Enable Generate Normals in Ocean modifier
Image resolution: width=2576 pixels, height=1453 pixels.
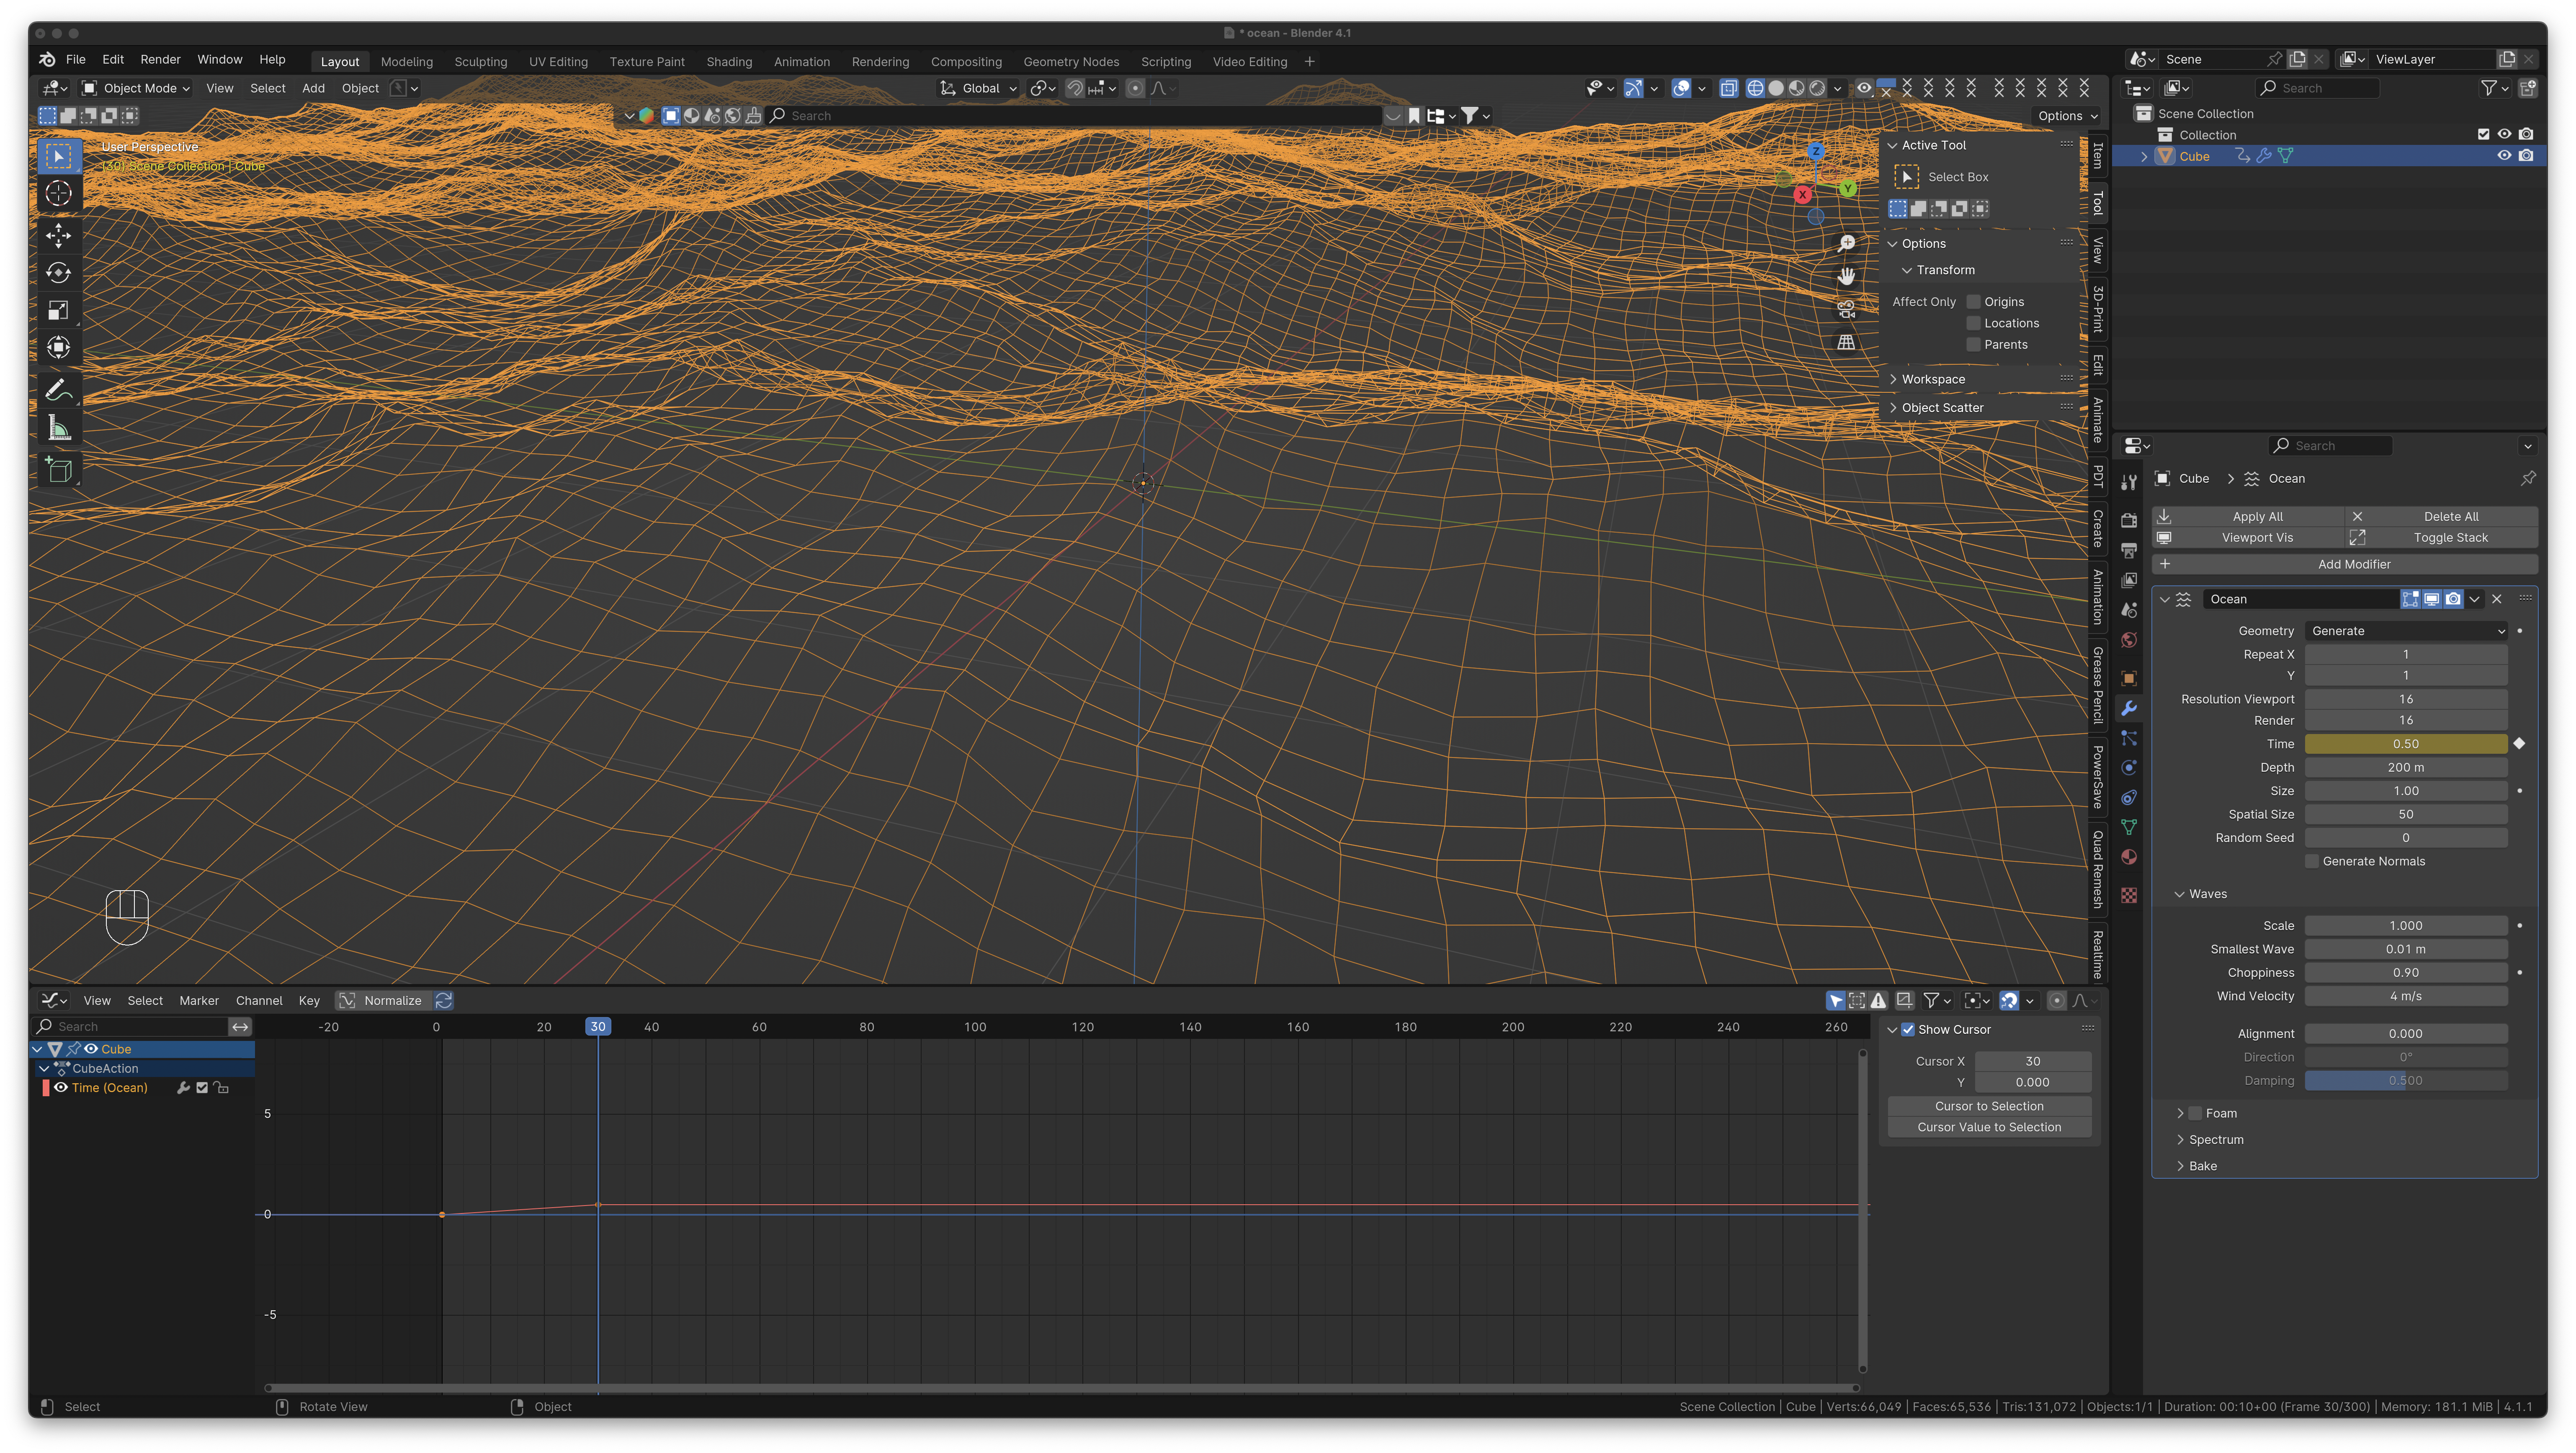tap(2312, 861)
